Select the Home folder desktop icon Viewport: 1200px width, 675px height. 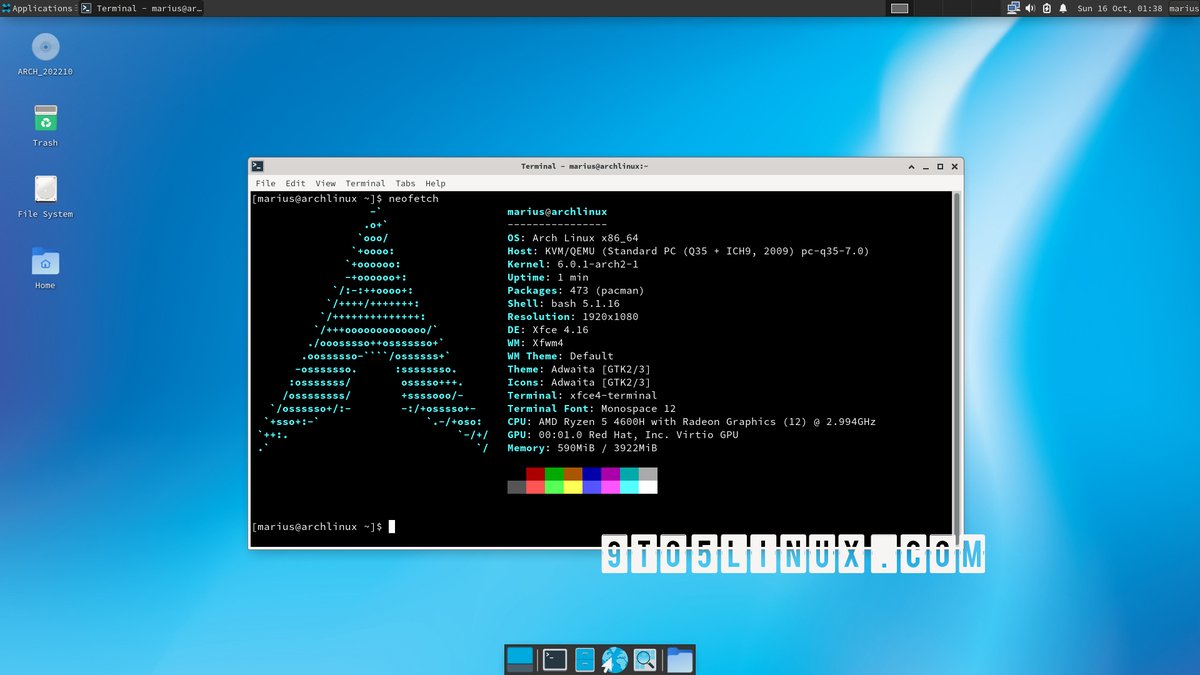(45, 268)
